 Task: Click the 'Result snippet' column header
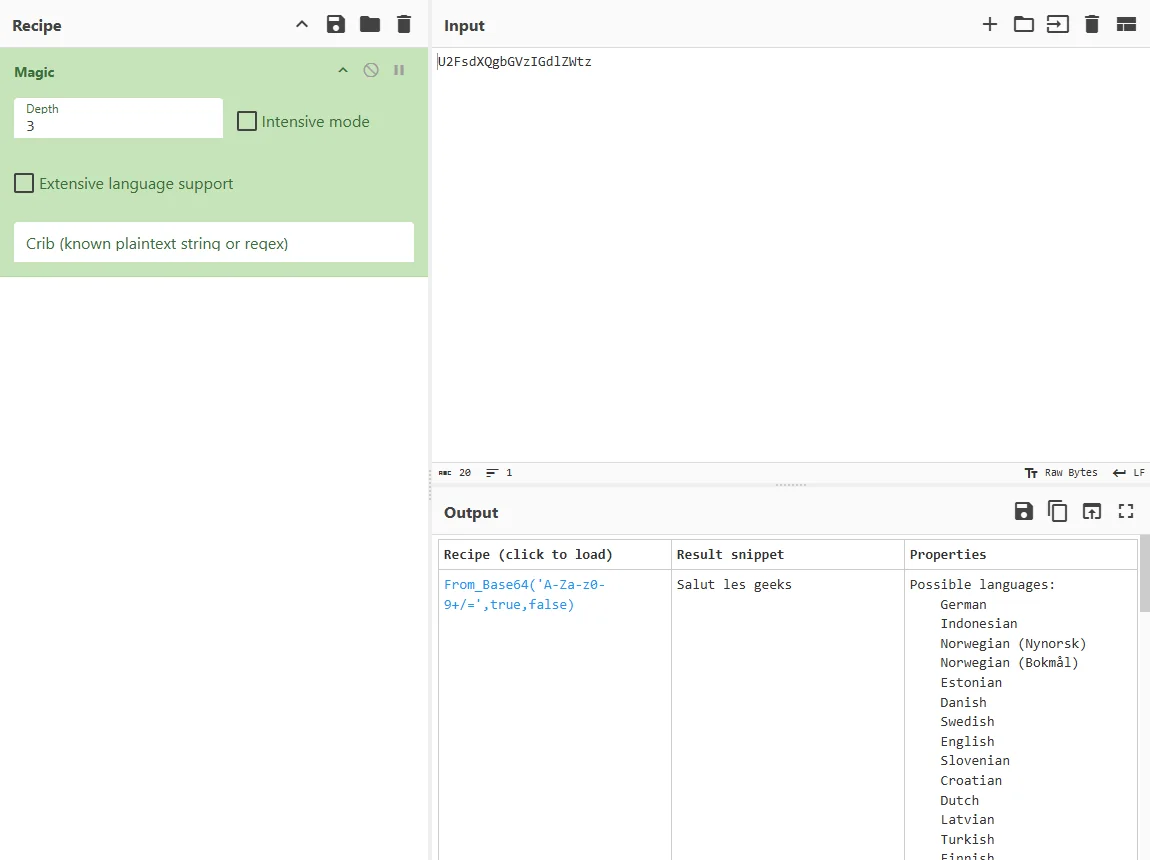coord(730,554)
